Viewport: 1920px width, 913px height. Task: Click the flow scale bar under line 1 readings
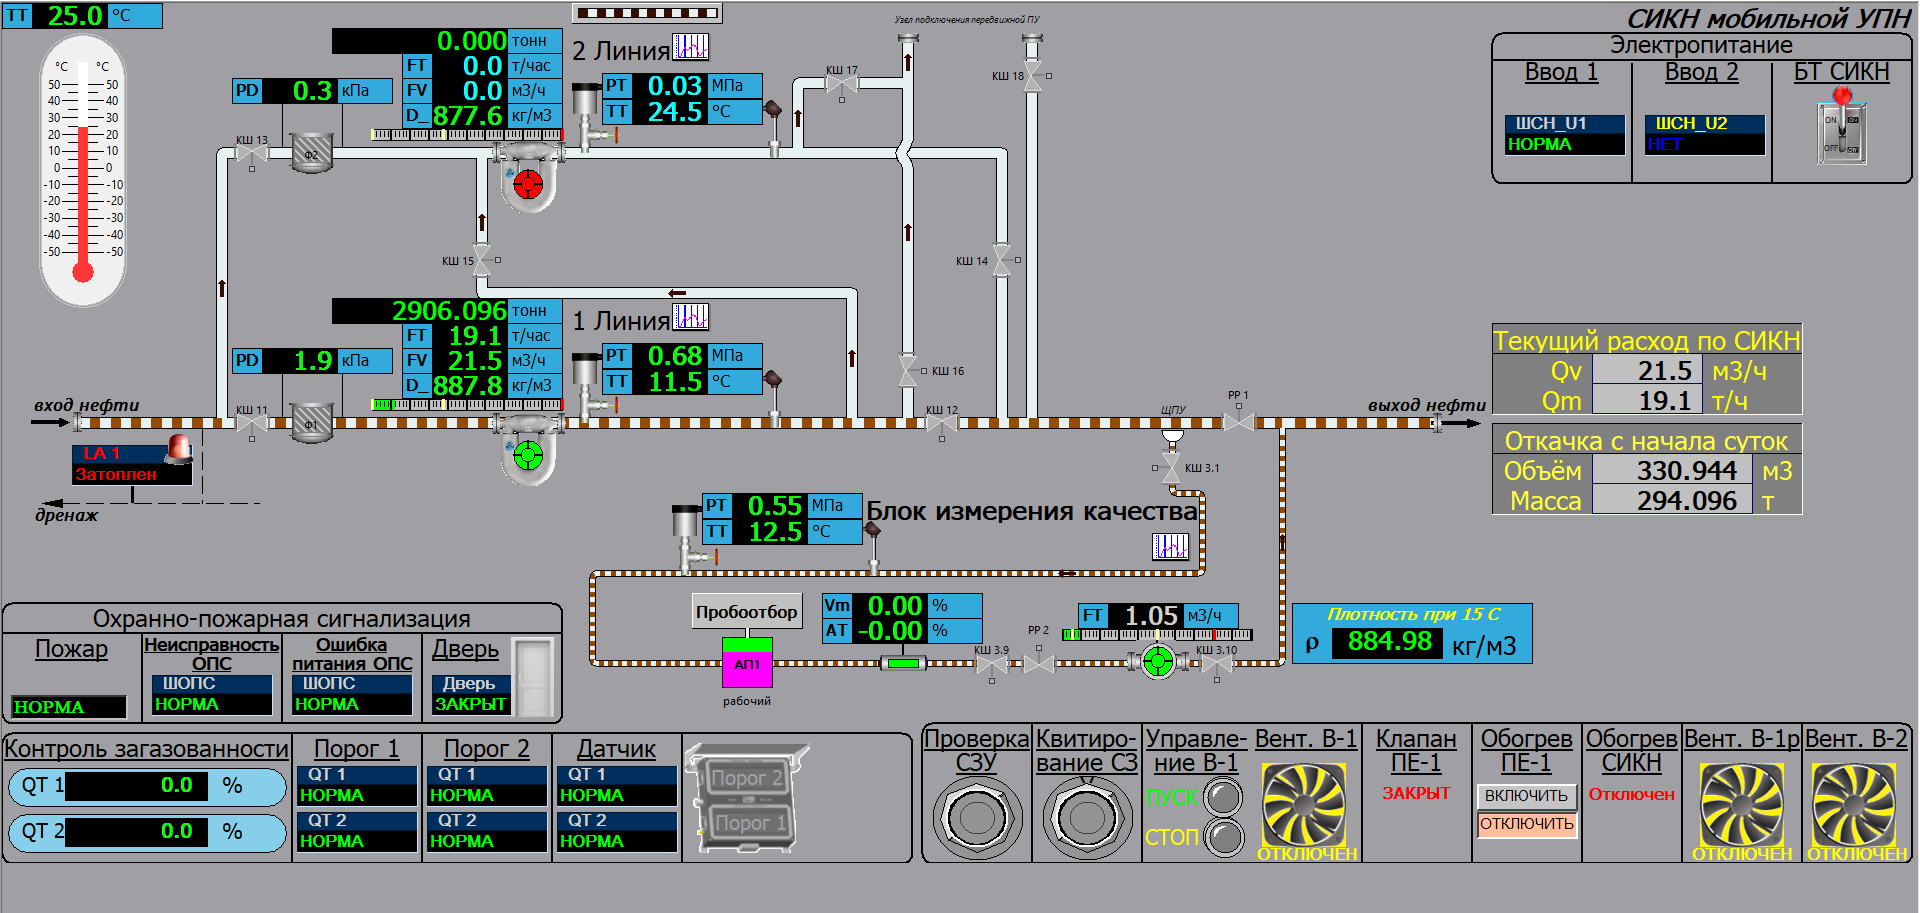click(466, 405)
